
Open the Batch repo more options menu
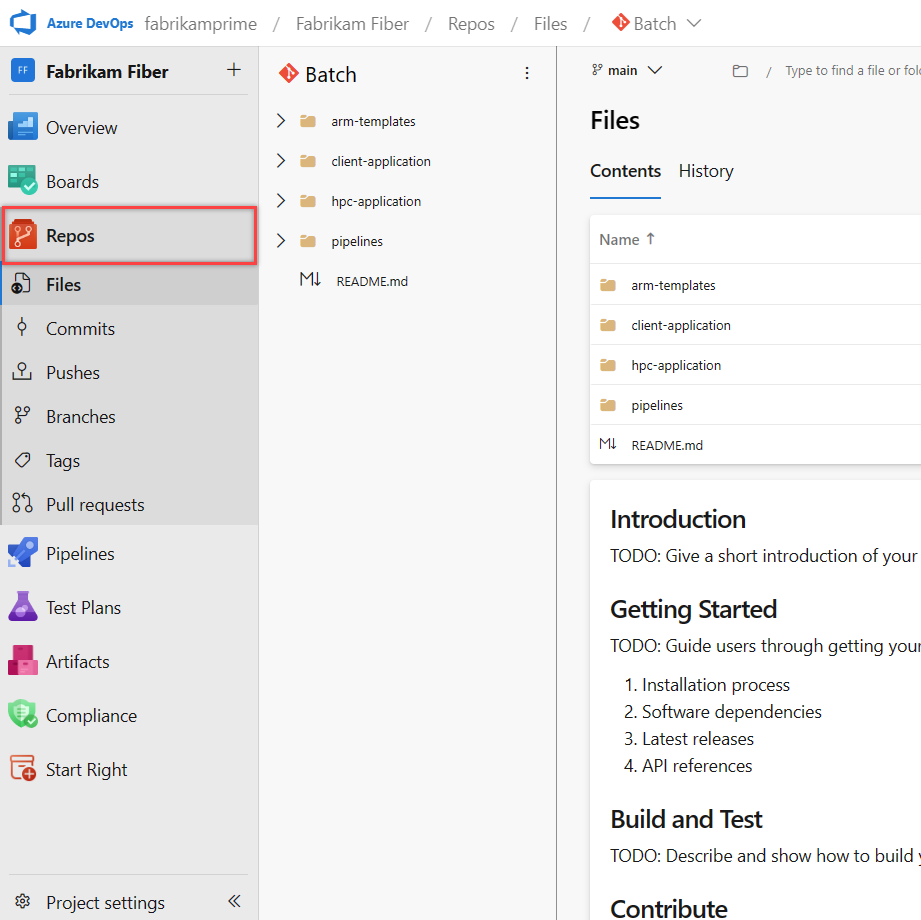pyautogui.click(x=527, y=74)
